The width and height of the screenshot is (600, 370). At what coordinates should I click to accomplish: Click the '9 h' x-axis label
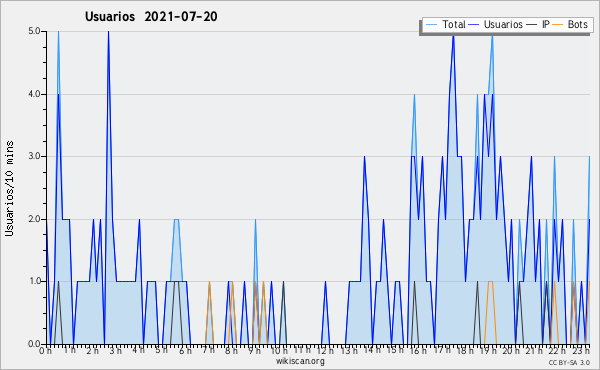click(x=254, y=351)
